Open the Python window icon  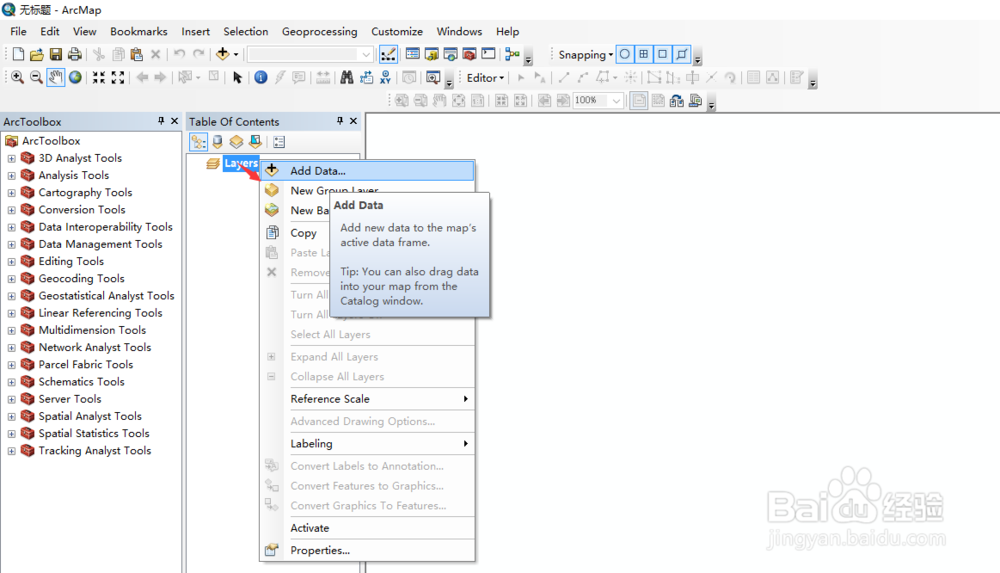489,54
